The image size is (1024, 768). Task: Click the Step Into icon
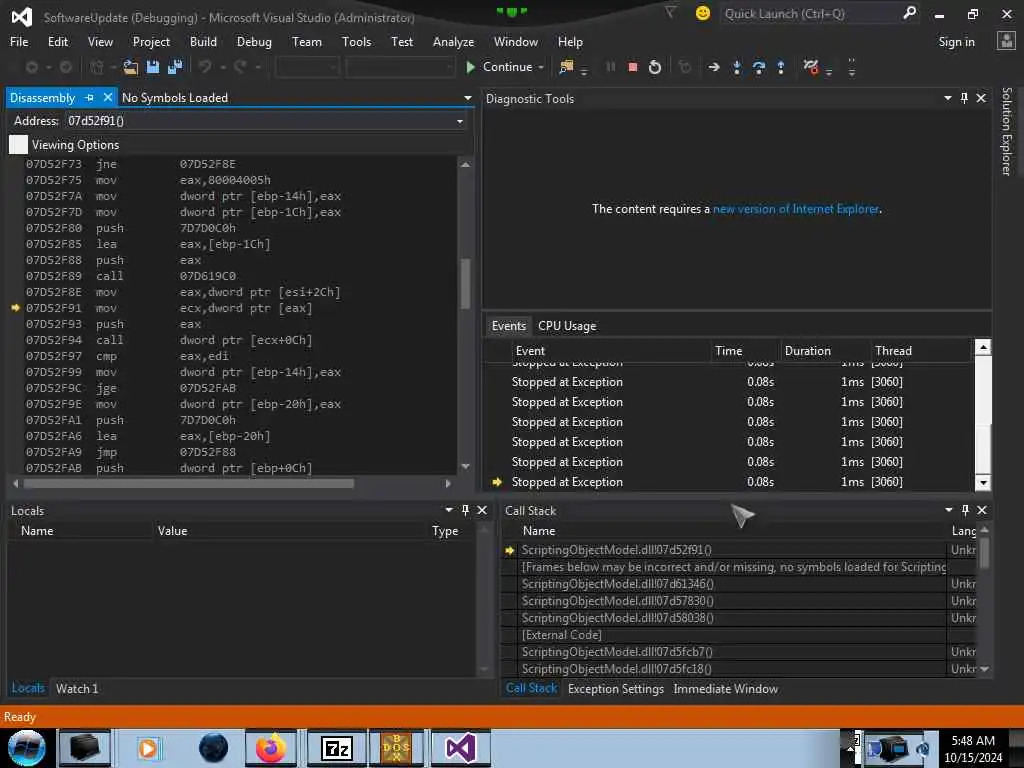coord(737,67)
